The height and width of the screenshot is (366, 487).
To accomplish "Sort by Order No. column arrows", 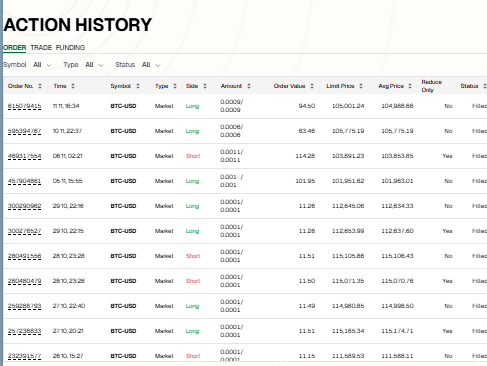I will (40, 86).
